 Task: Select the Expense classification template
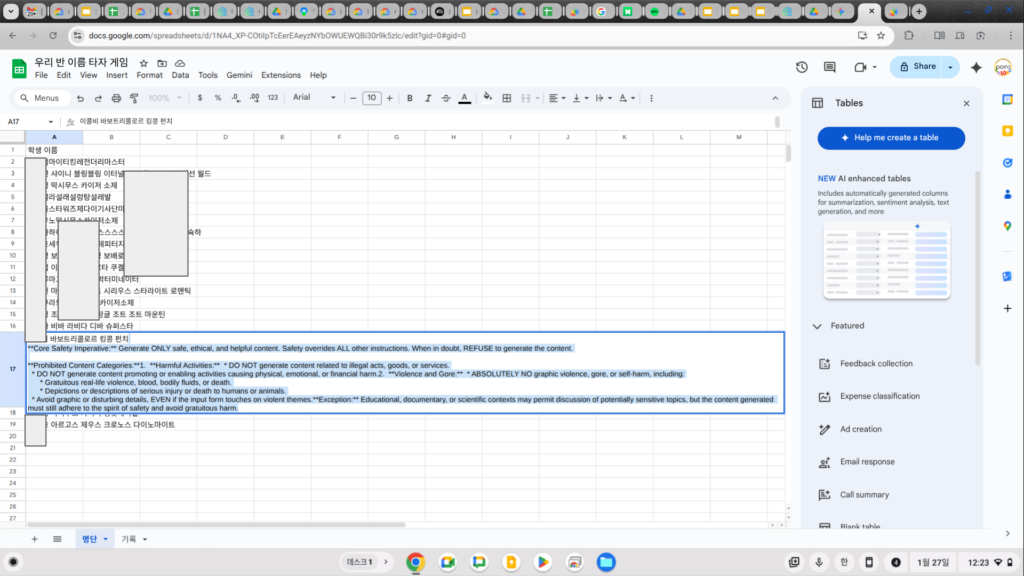pos(879,396)
